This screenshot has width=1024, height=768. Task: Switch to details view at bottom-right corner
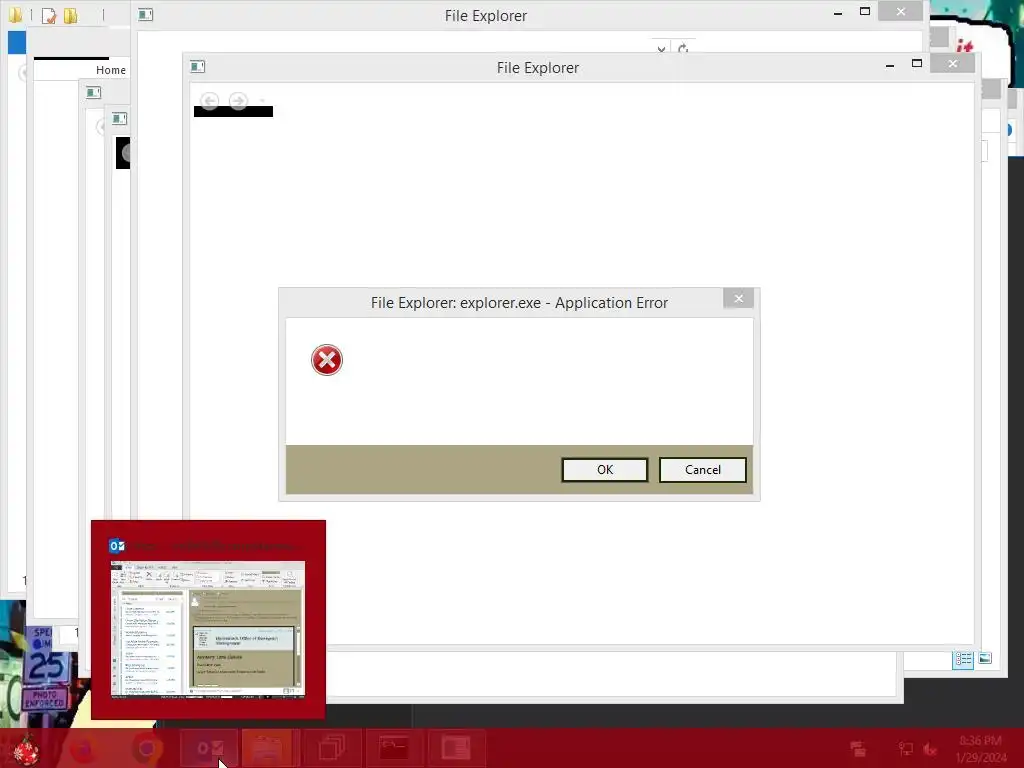coord(963,660)
